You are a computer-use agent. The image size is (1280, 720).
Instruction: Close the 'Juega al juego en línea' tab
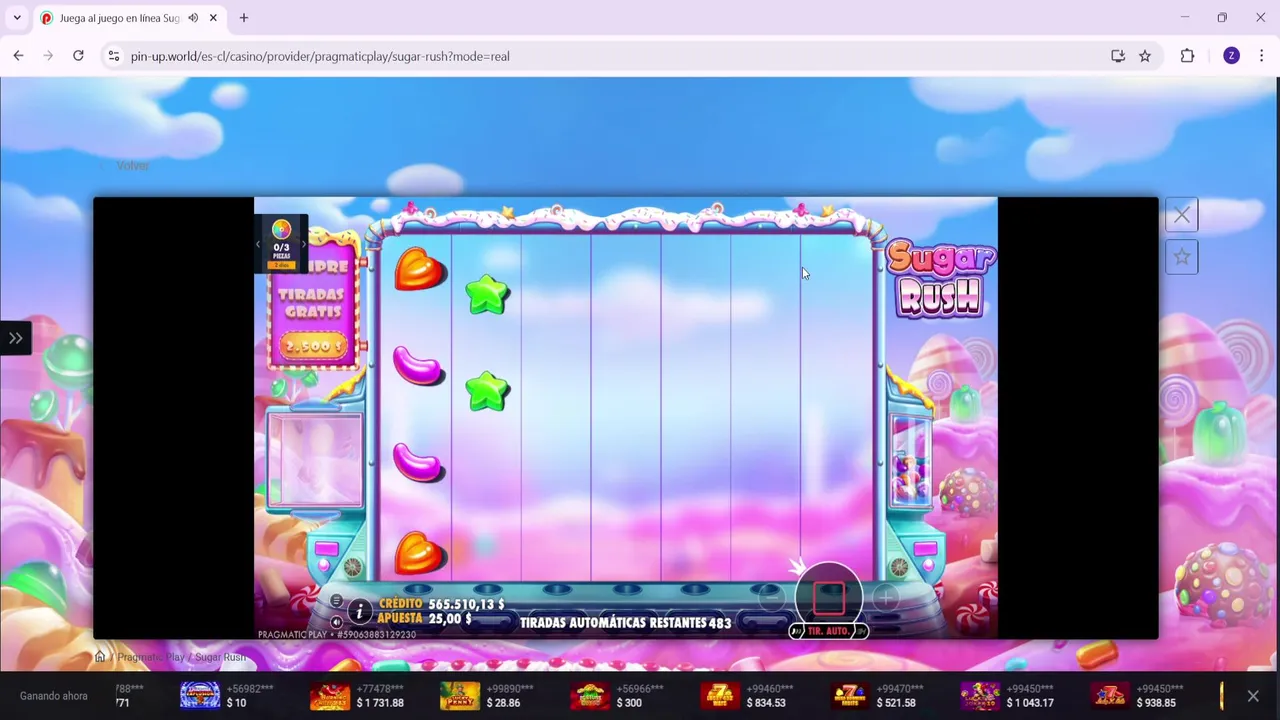(213, 18)
